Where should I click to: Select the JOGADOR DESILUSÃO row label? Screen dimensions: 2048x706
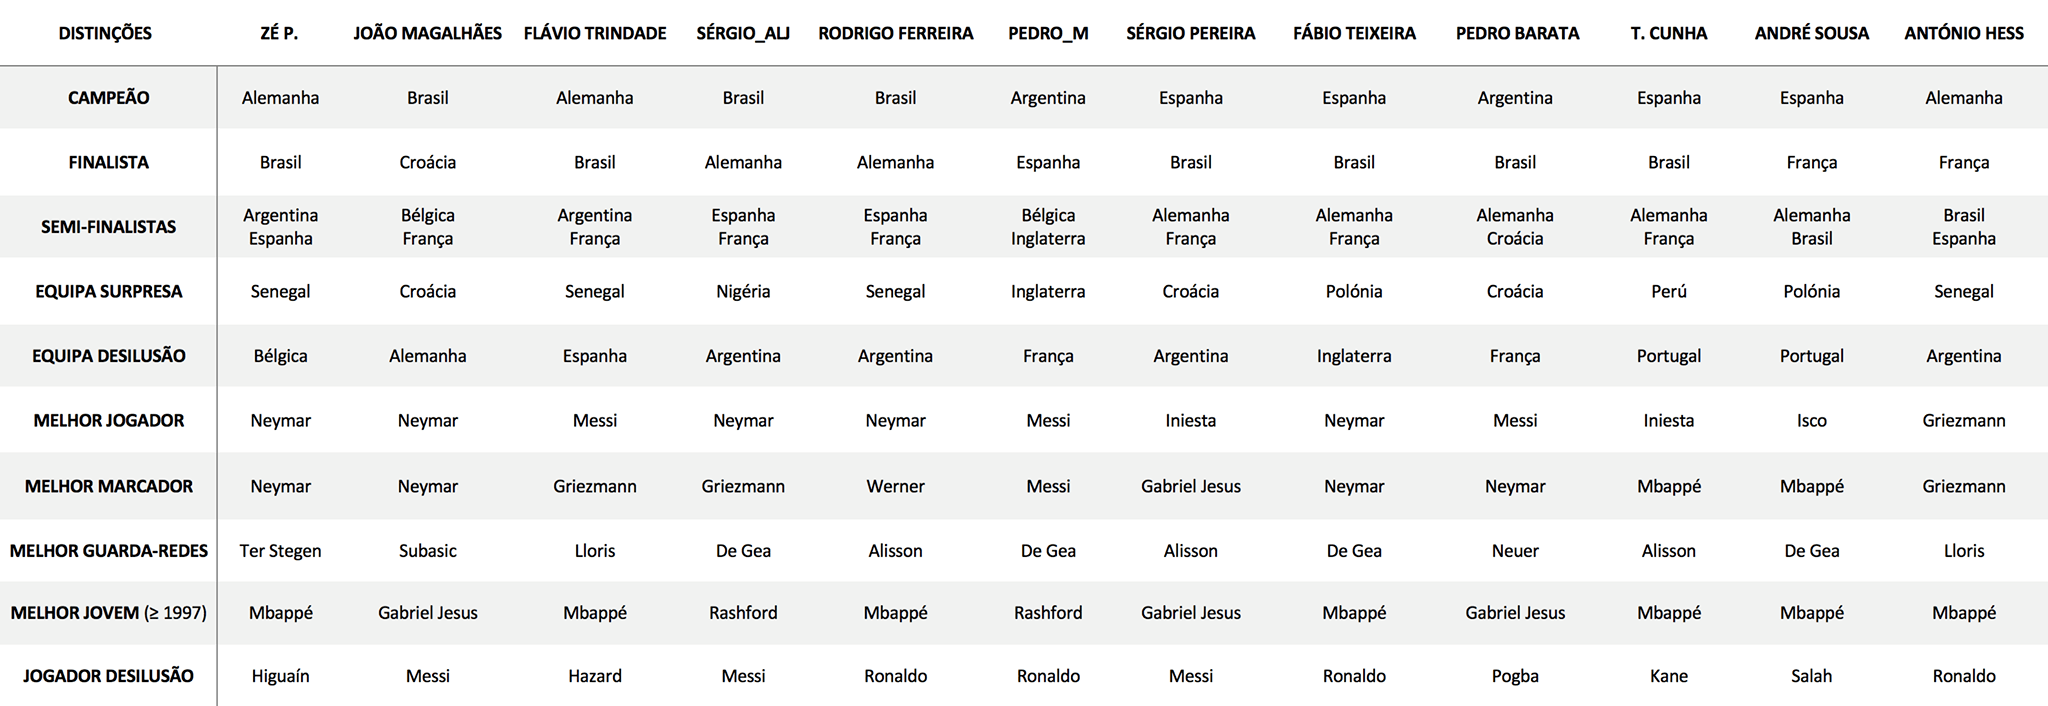[x=108, y=676]
